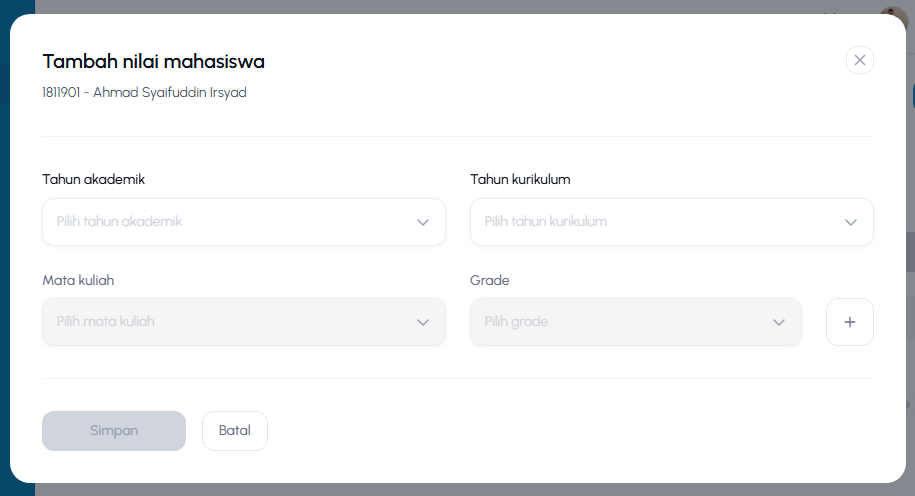Close the Tambah nilai mahasiswa dialog
Screen dimensions: 915x496
860,60
